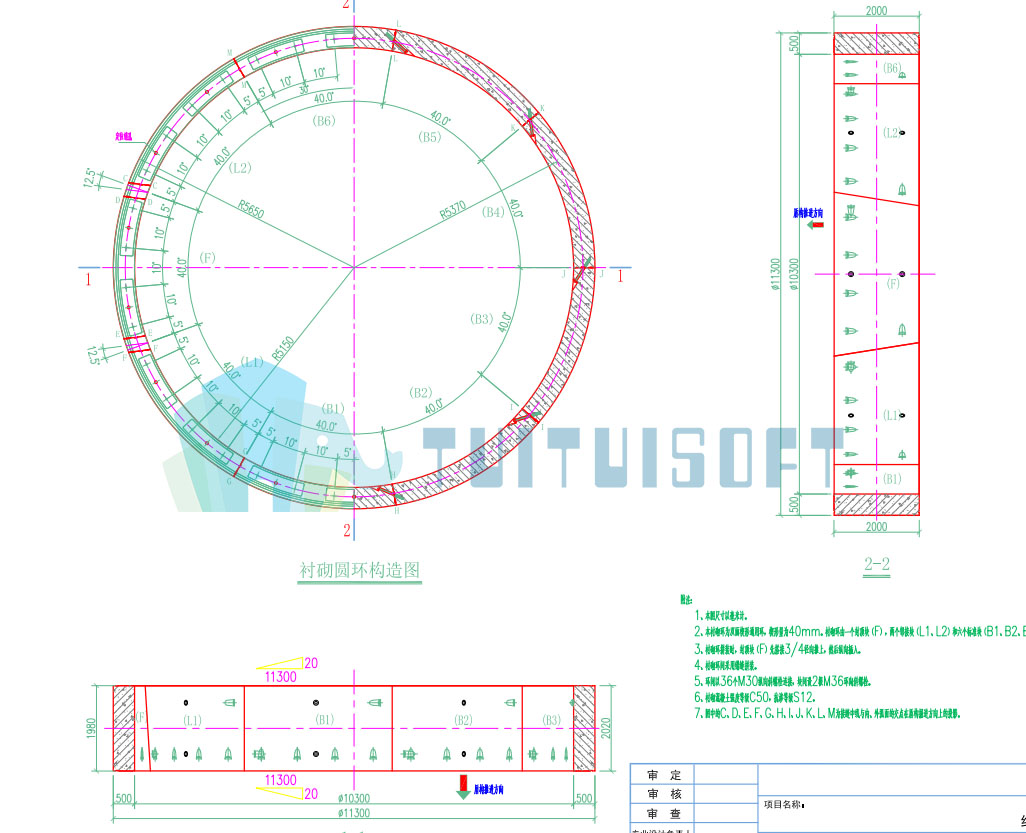
Task: Click note 6 mentioning C50 and S12
Action: [x=755, y=698]
